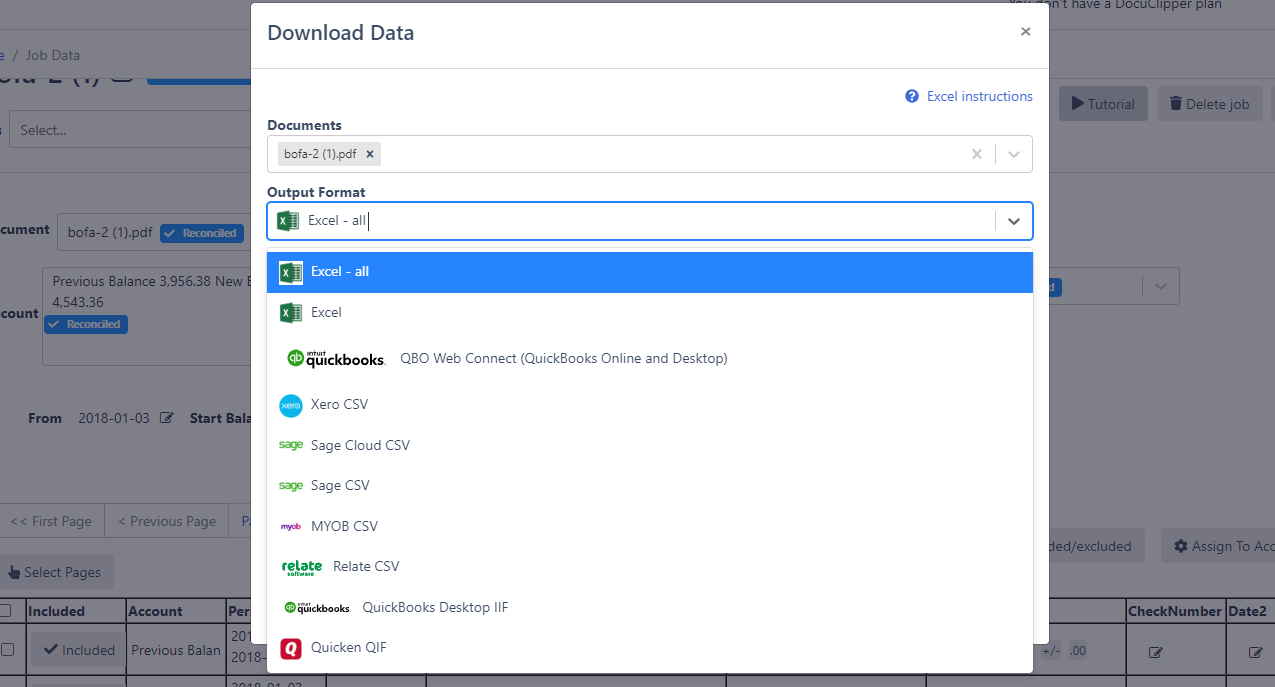Open the account dropdown at the right of the page
The width and height of the screenshot is (1275, 687).
[x=1160, y=287]
